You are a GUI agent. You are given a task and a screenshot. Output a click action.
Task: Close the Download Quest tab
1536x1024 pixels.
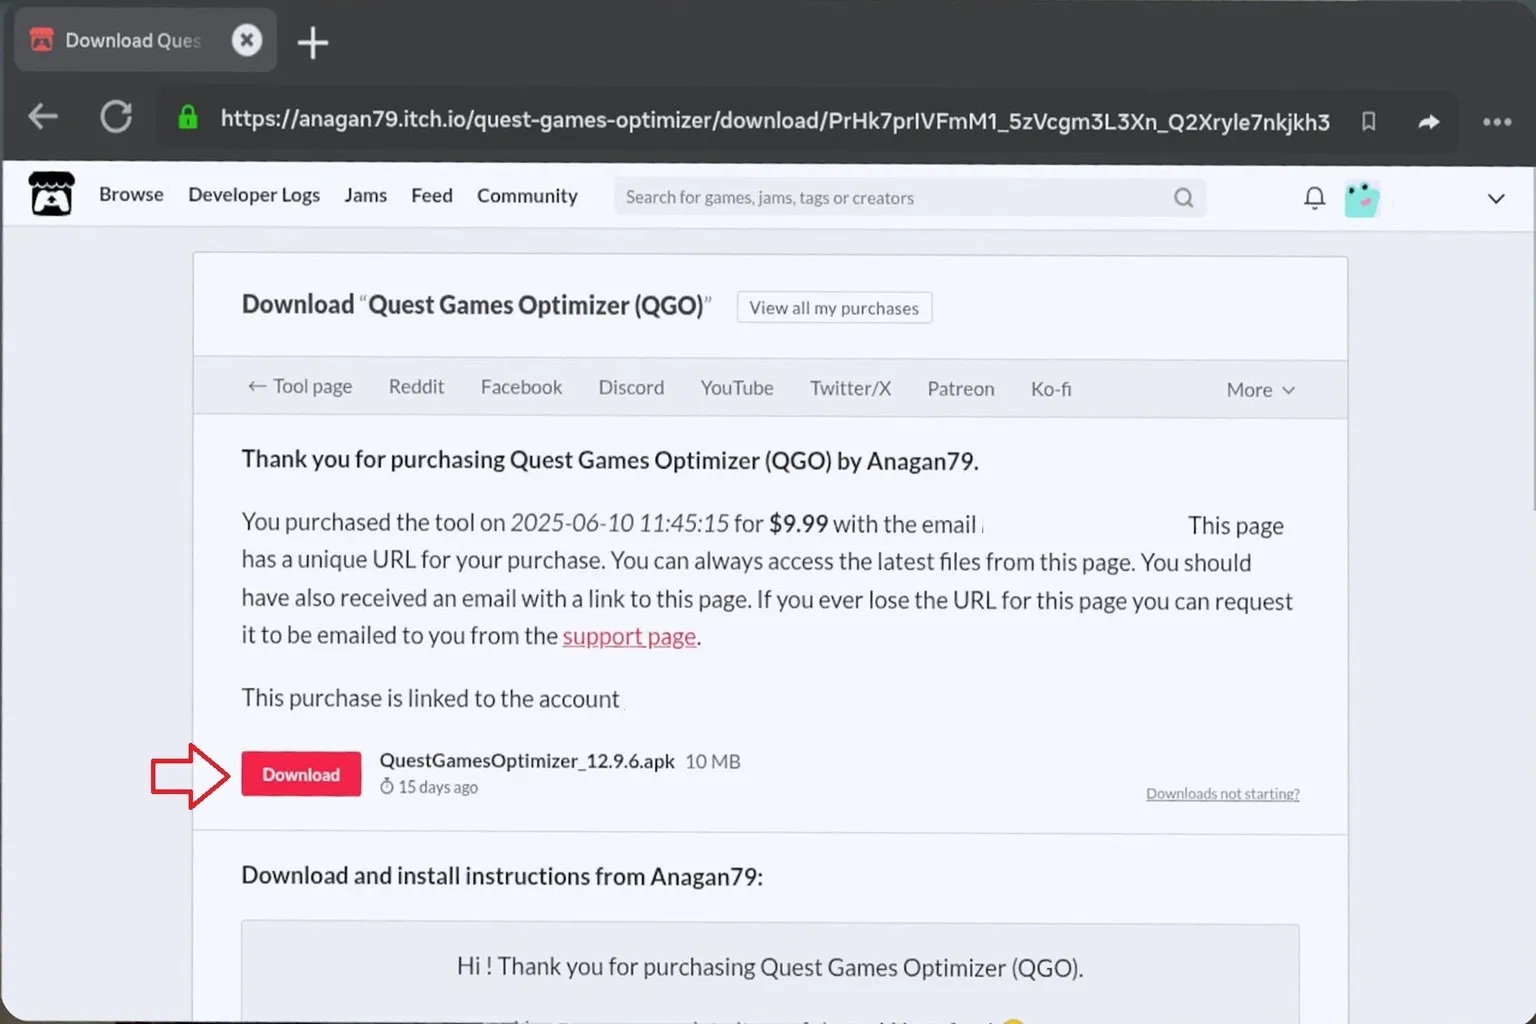(247, 40)
